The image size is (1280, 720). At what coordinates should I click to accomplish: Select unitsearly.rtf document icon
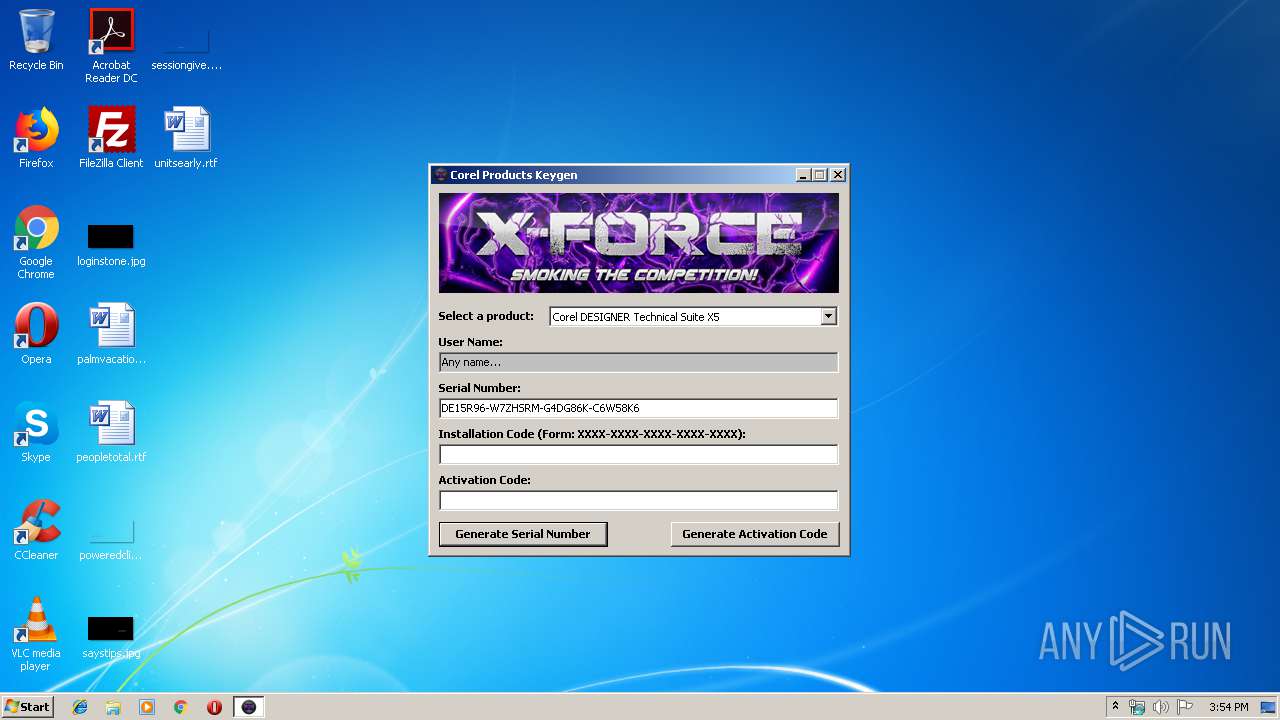point(186,138)
